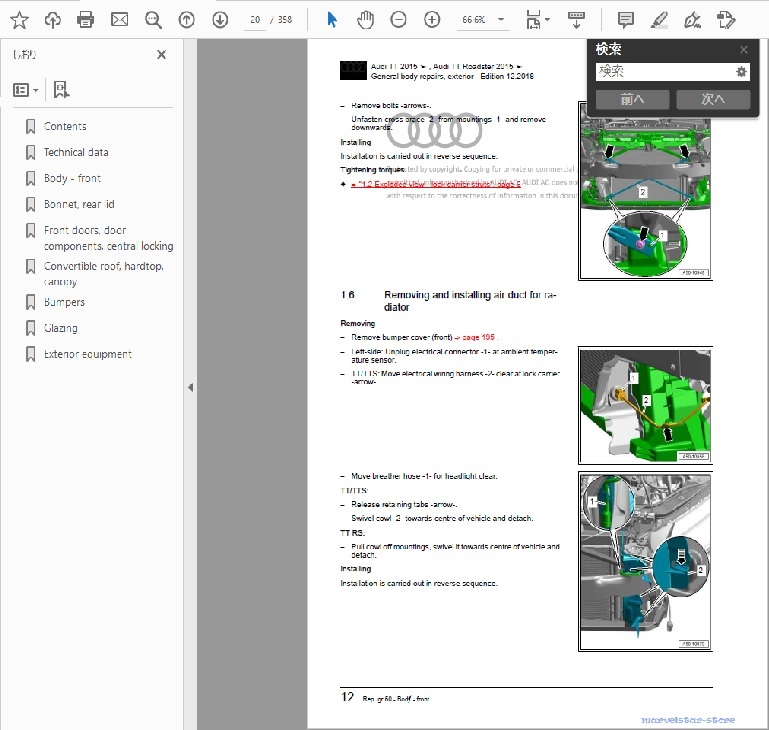769x730 pixels.
Task: Click the scrolling mode keyboard icon
Action: coord(576,20)
